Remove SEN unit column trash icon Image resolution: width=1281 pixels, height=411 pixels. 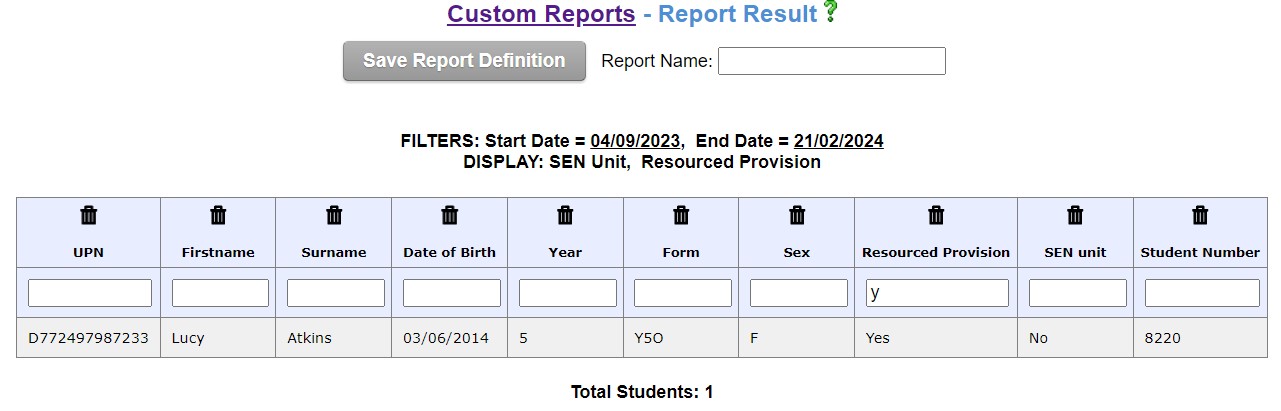[1075, 215]
